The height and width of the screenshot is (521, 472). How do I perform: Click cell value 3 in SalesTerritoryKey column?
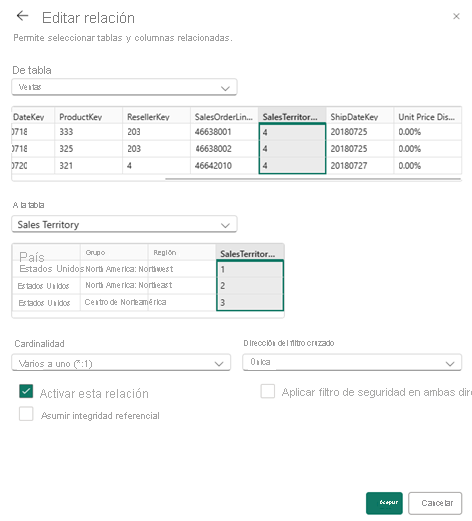coord(250,302)
